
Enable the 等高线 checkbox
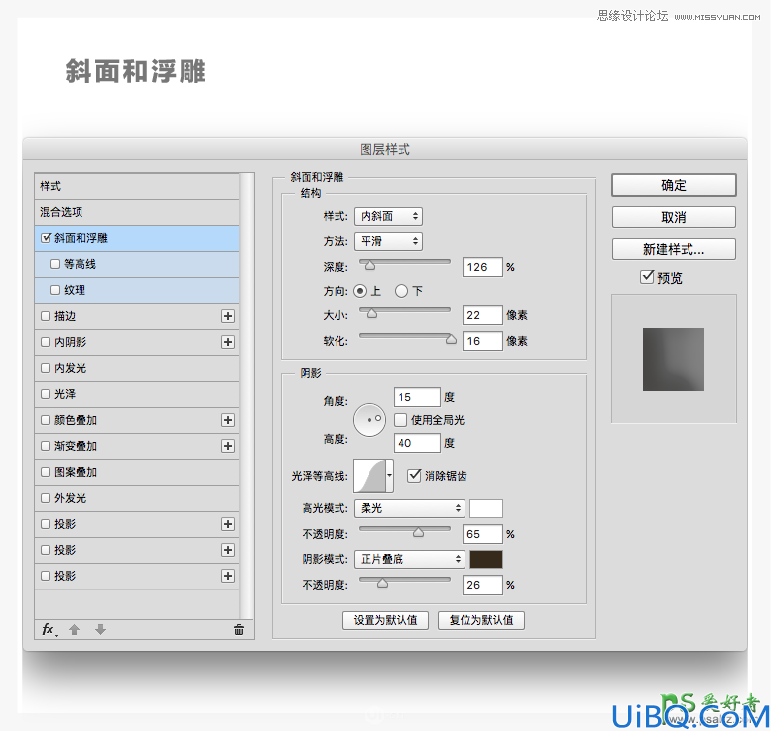[x=55, y=264]
